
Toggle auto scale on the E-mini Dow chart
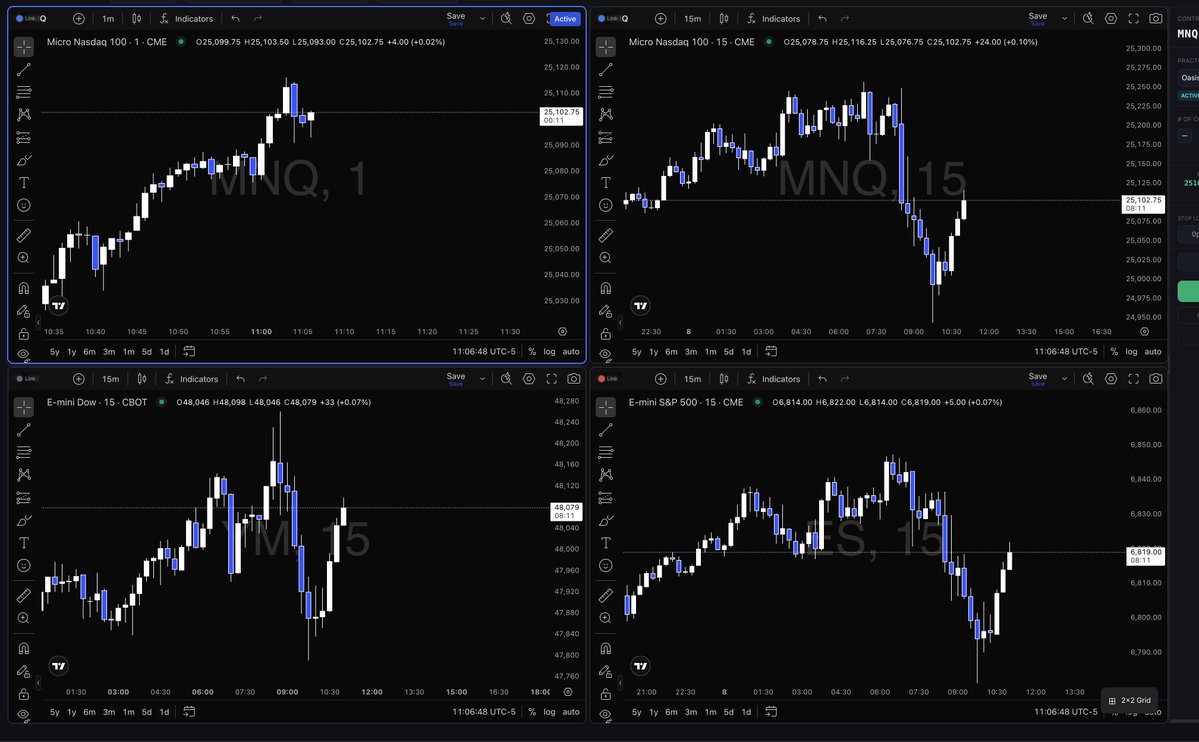tap(573, 712)
